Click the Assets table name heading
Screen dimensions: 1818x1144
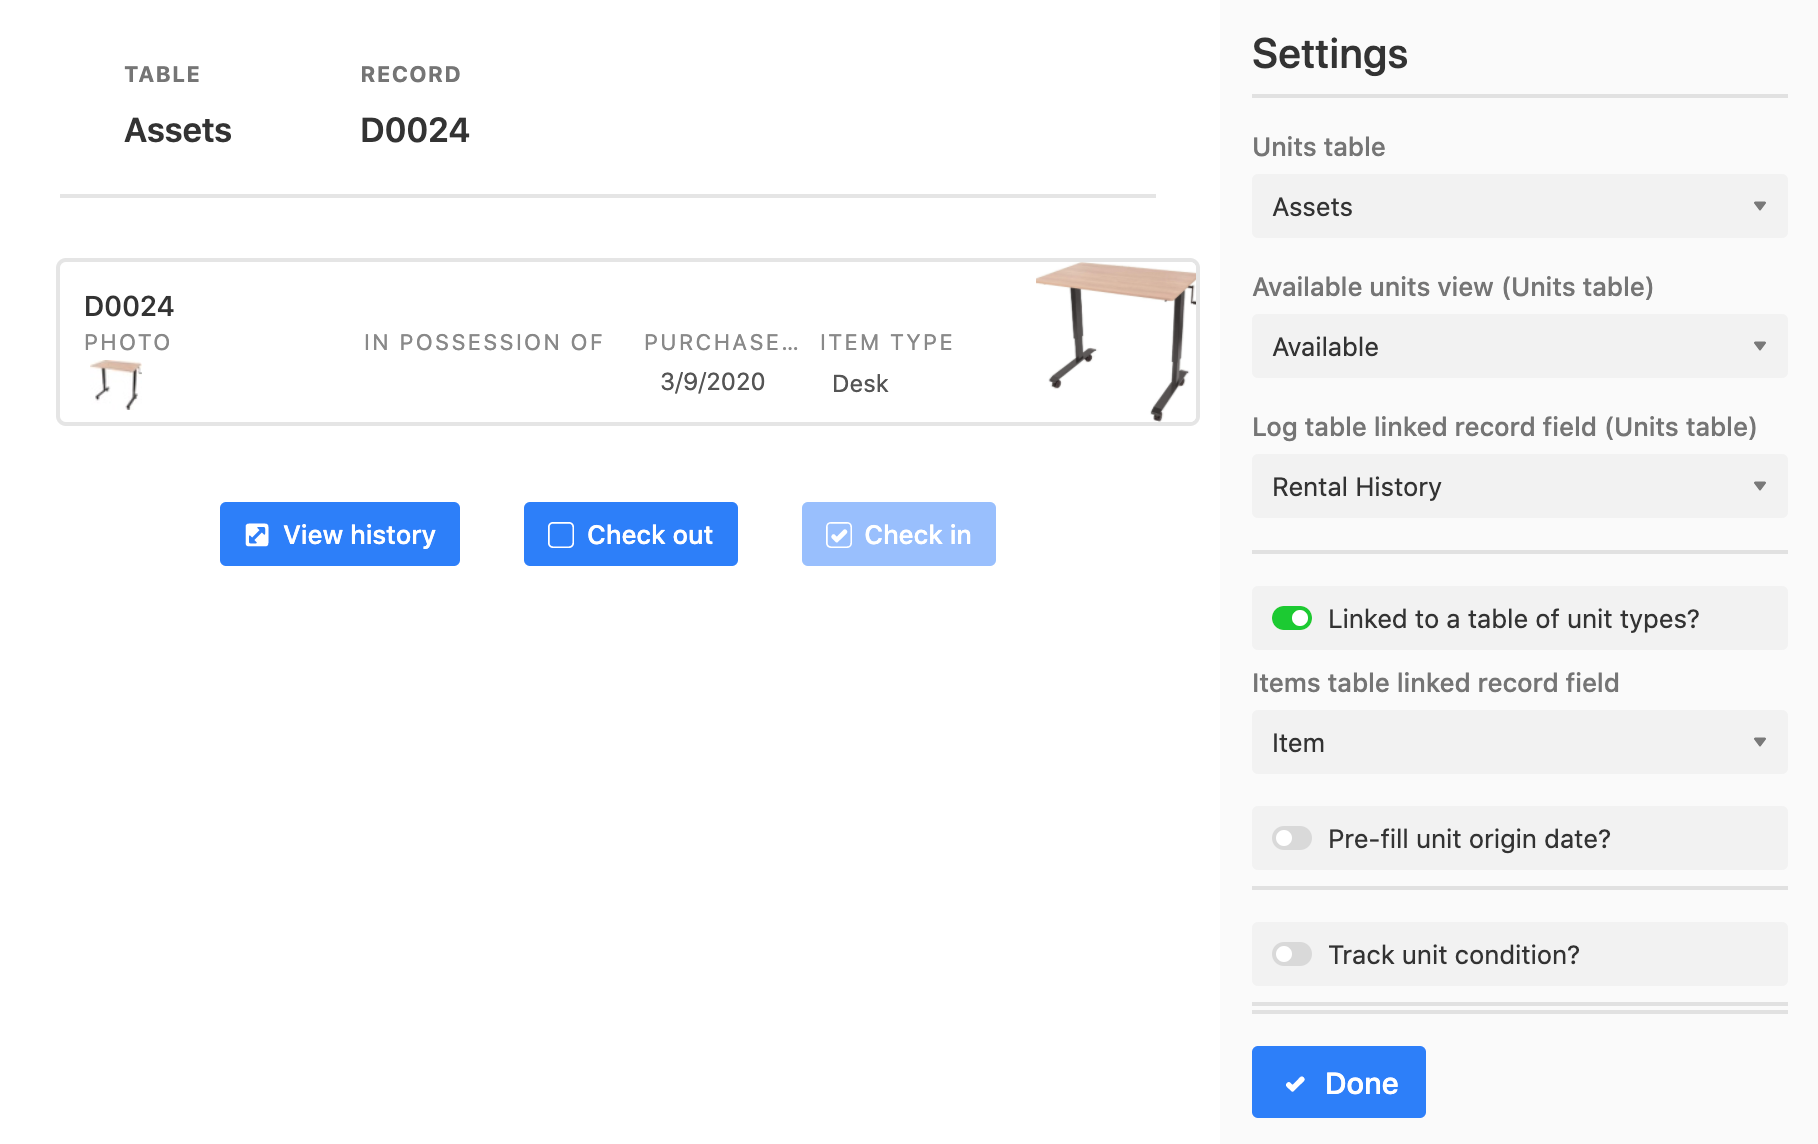[178, 130]
